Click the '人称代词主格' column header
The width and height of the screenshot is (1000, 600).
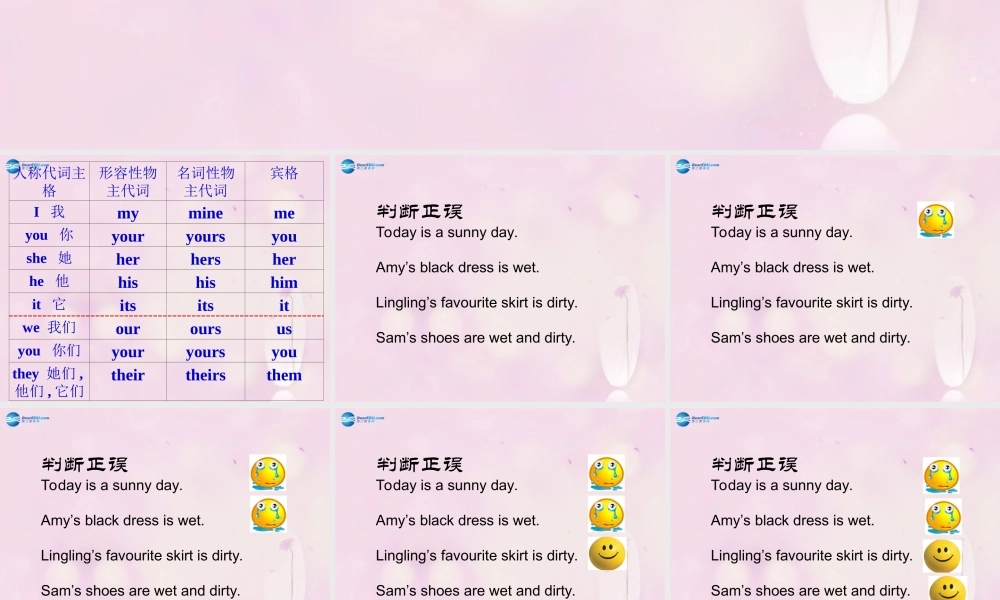49,181
